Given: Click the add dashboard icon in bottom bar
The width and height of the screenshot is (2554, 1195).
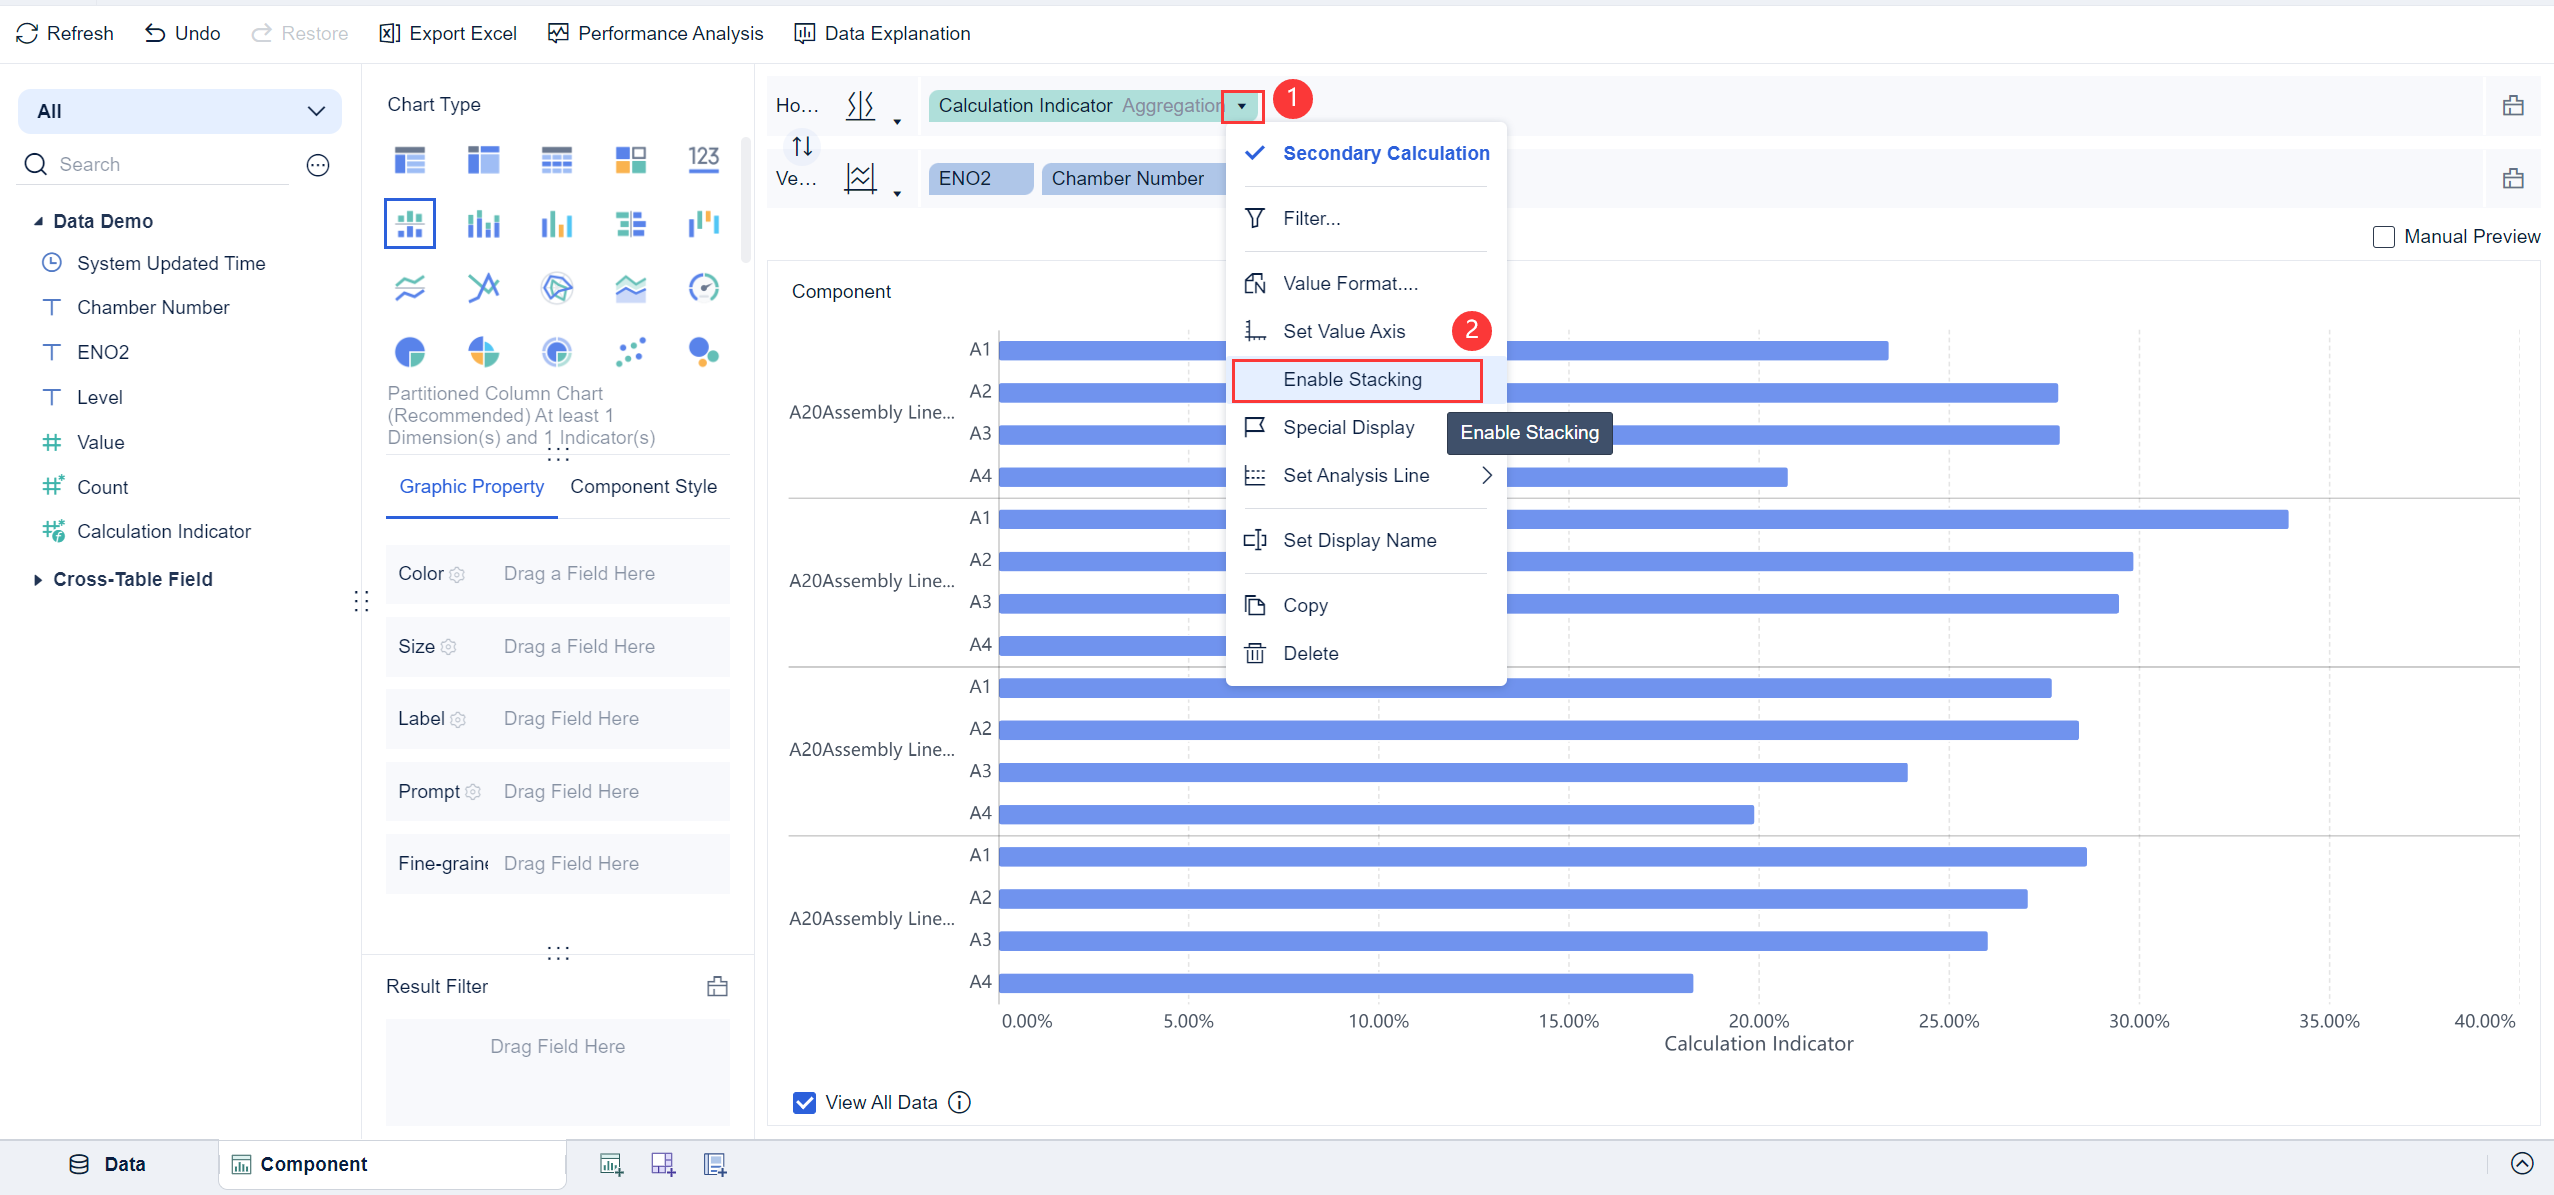Looking at the screenshot, I should pos(663,1164).
